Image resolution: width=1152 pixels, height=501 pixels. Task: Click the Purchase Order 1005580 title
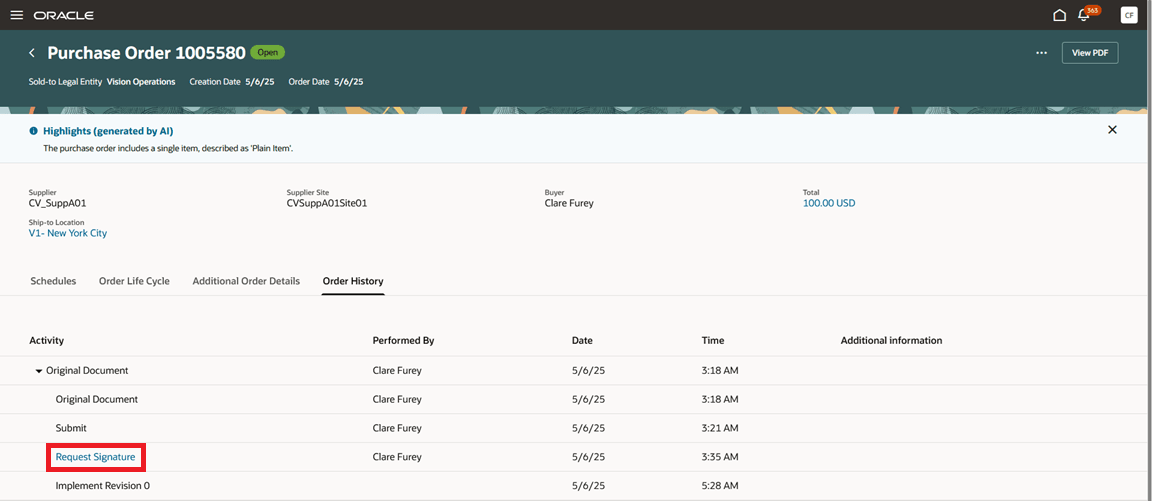[146, 53]
